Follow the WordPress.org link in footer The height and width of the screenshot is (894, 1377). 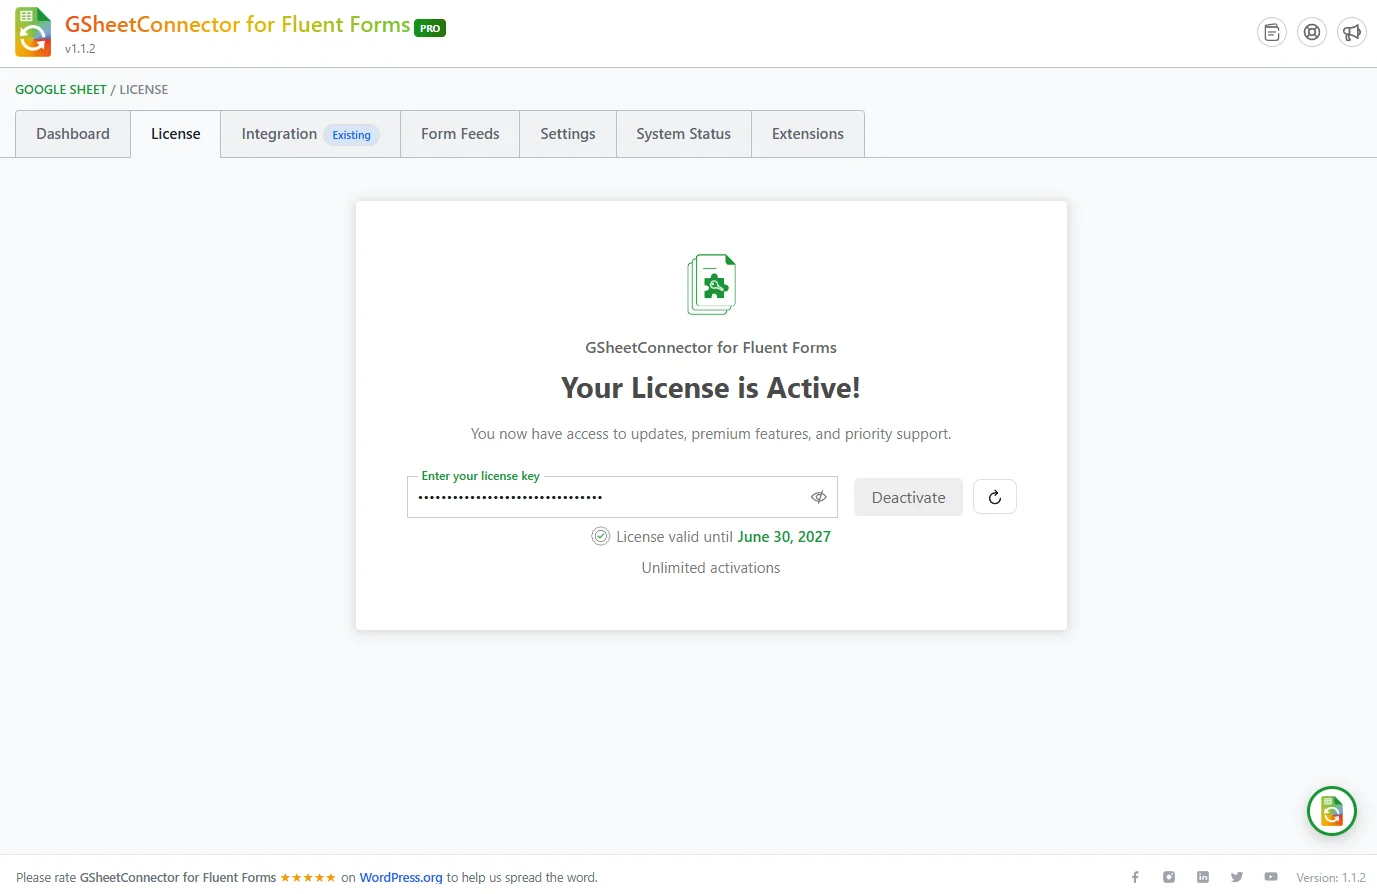[x=401, y=877]
